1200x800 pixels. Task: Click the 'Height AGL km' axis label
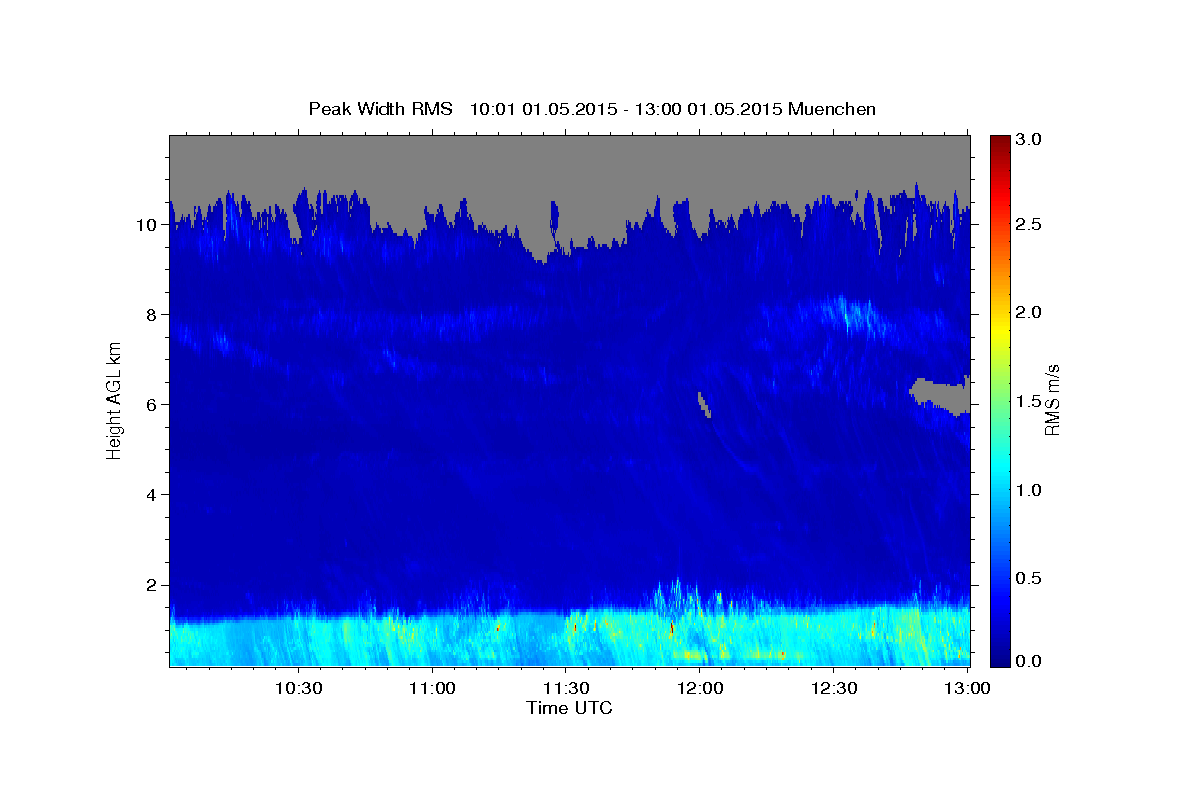coord(114,399)
